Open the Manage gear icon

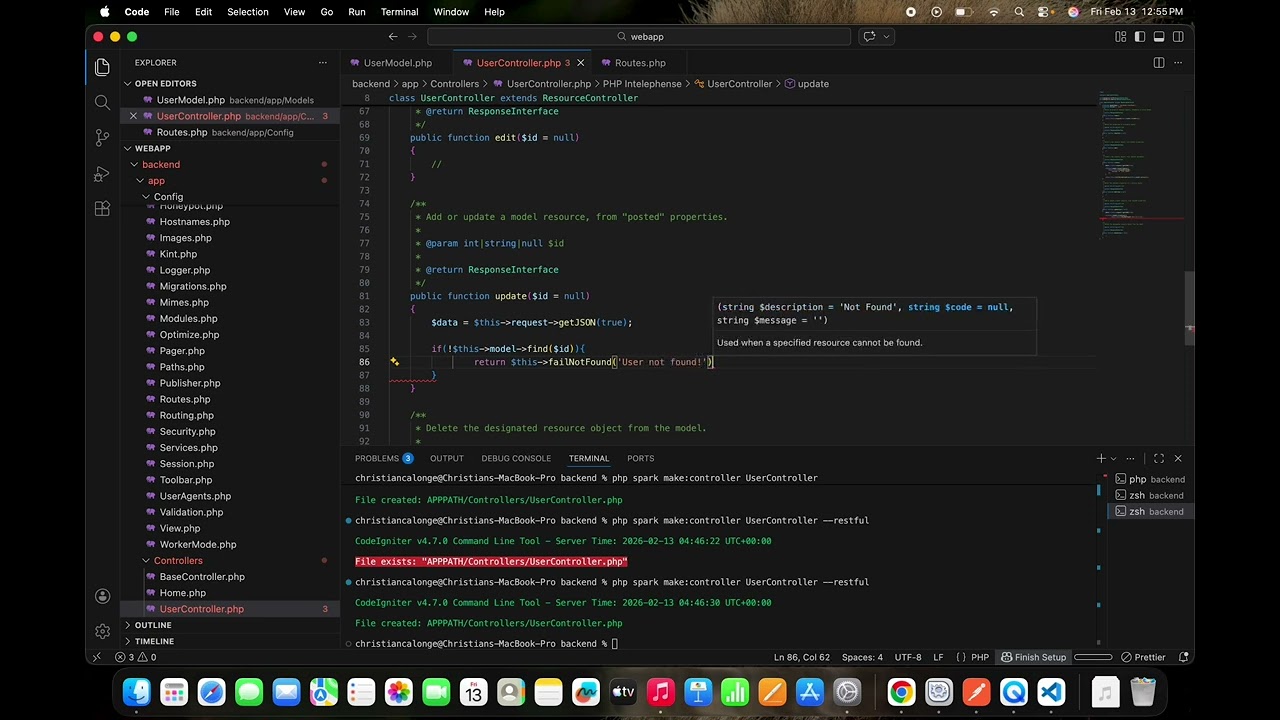tap(102, 631)
